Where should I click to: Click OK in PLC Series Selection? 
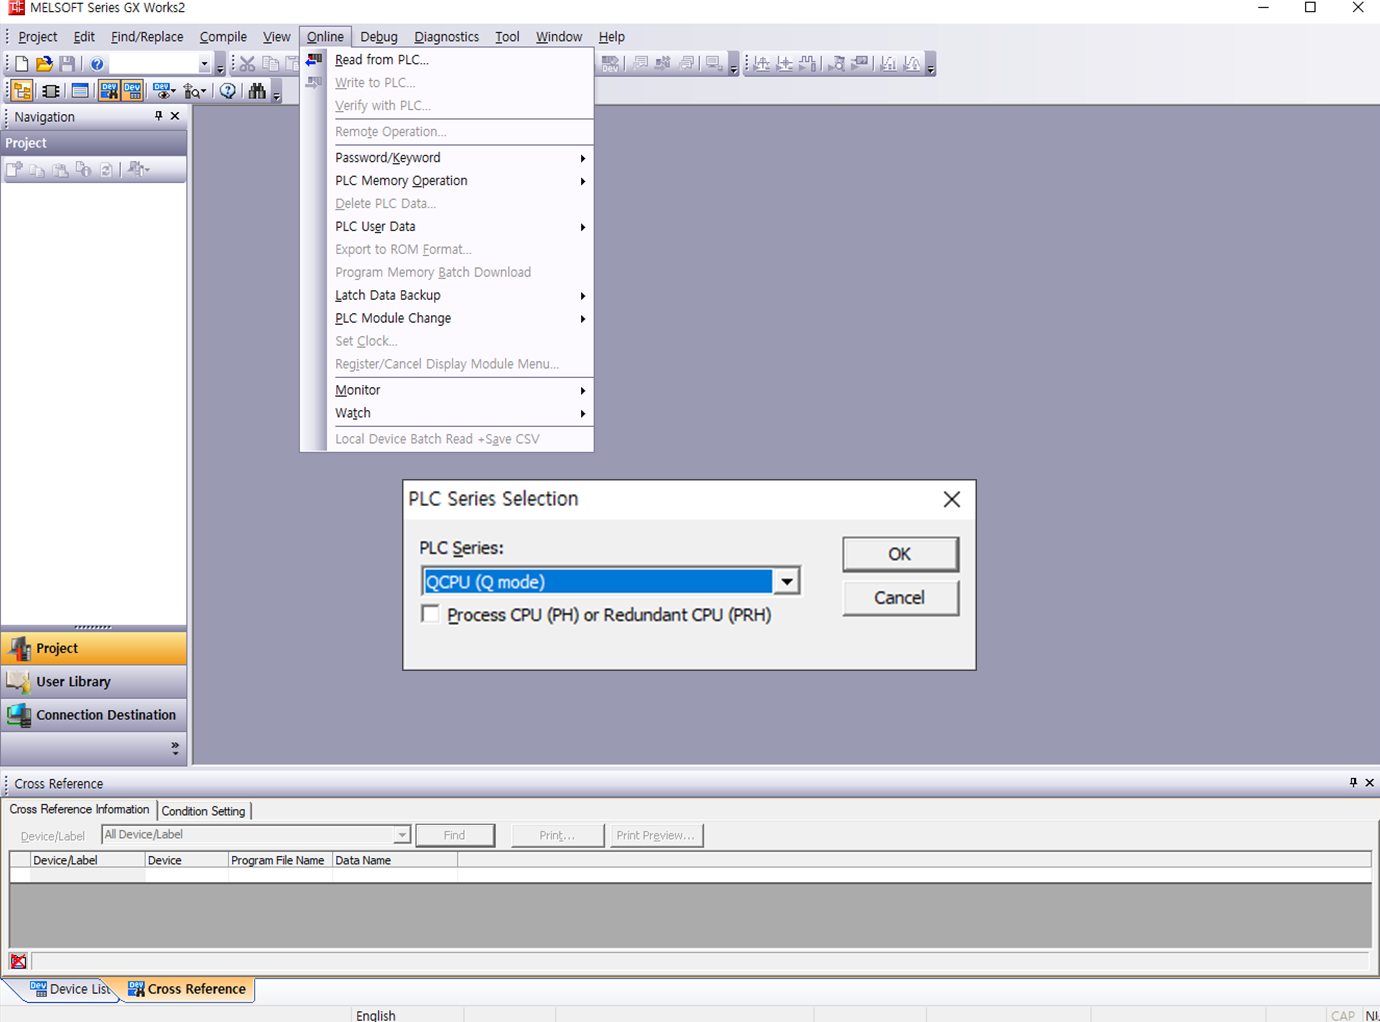(900, 554)
